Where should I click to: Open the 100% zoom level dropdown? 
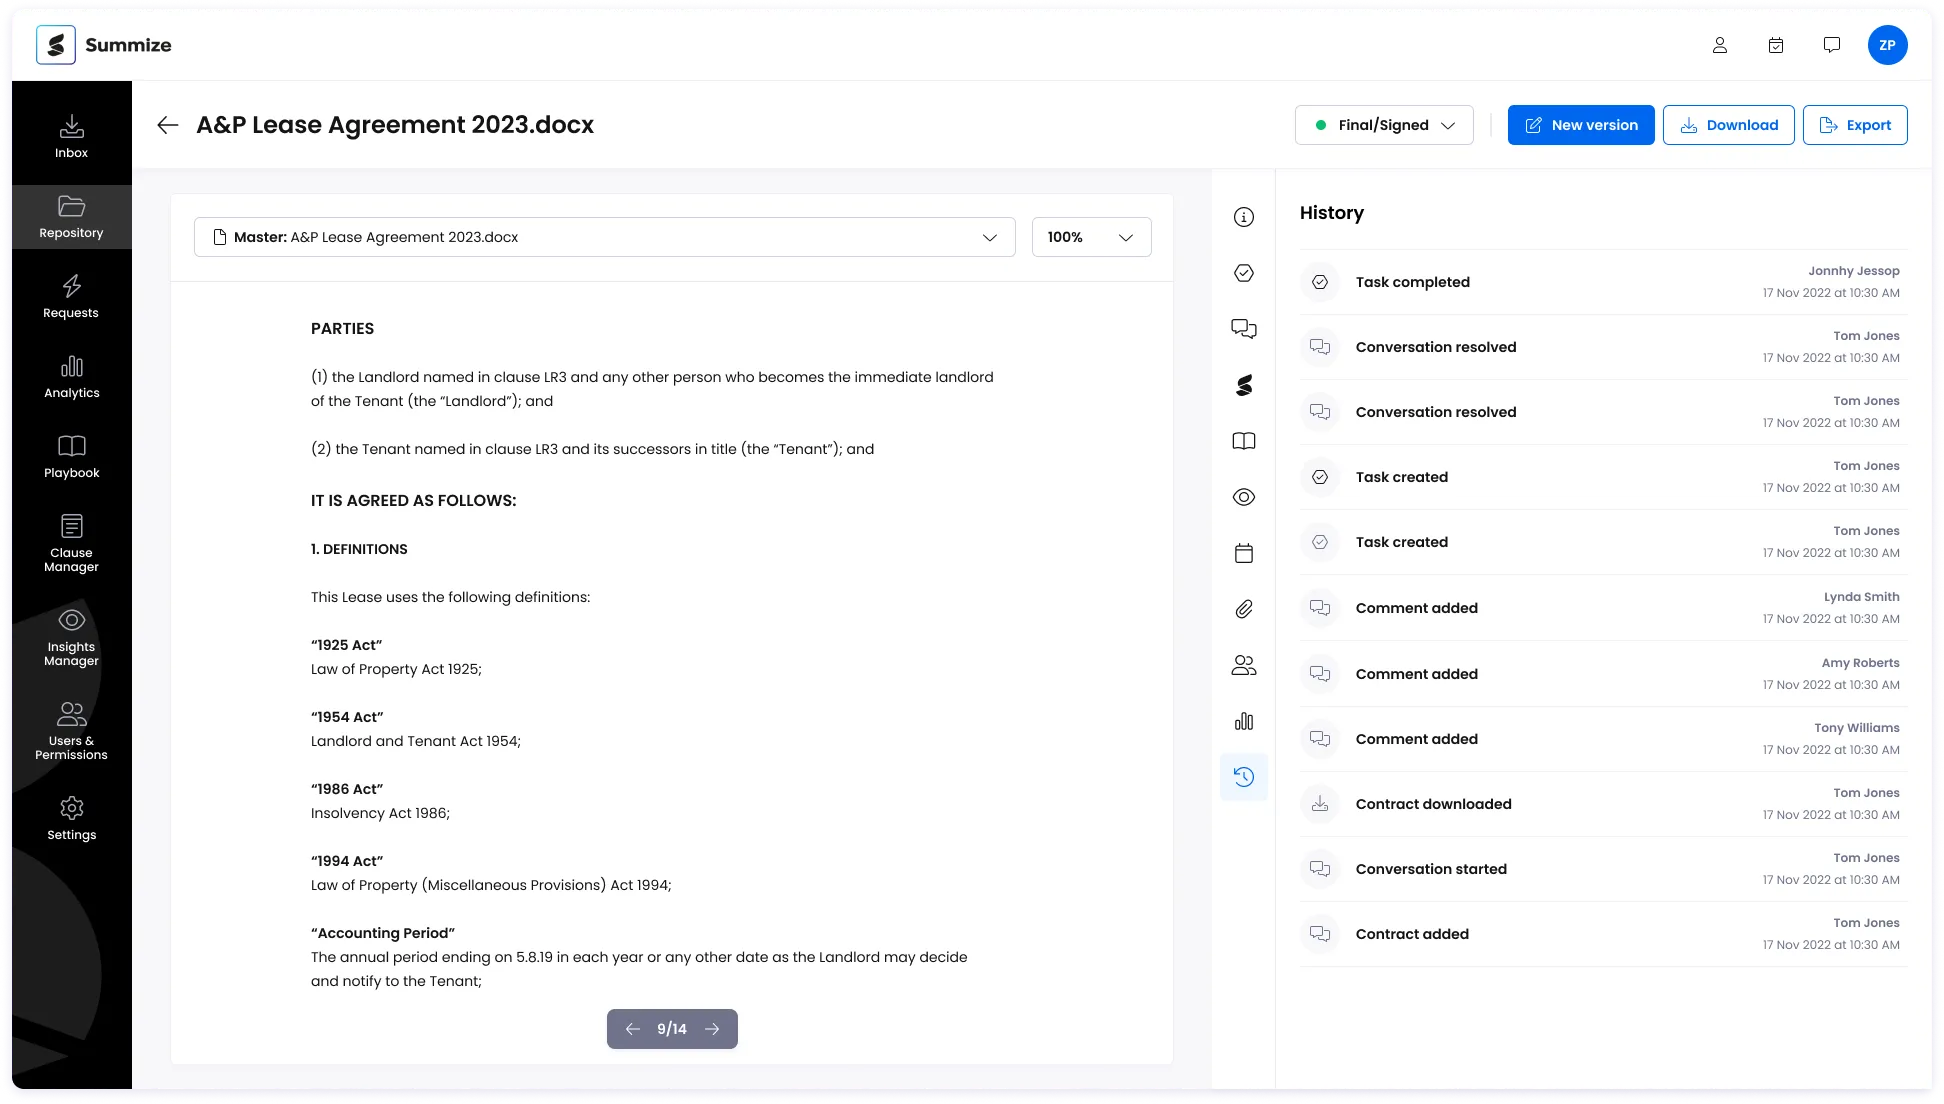(x=1090, y=237)
